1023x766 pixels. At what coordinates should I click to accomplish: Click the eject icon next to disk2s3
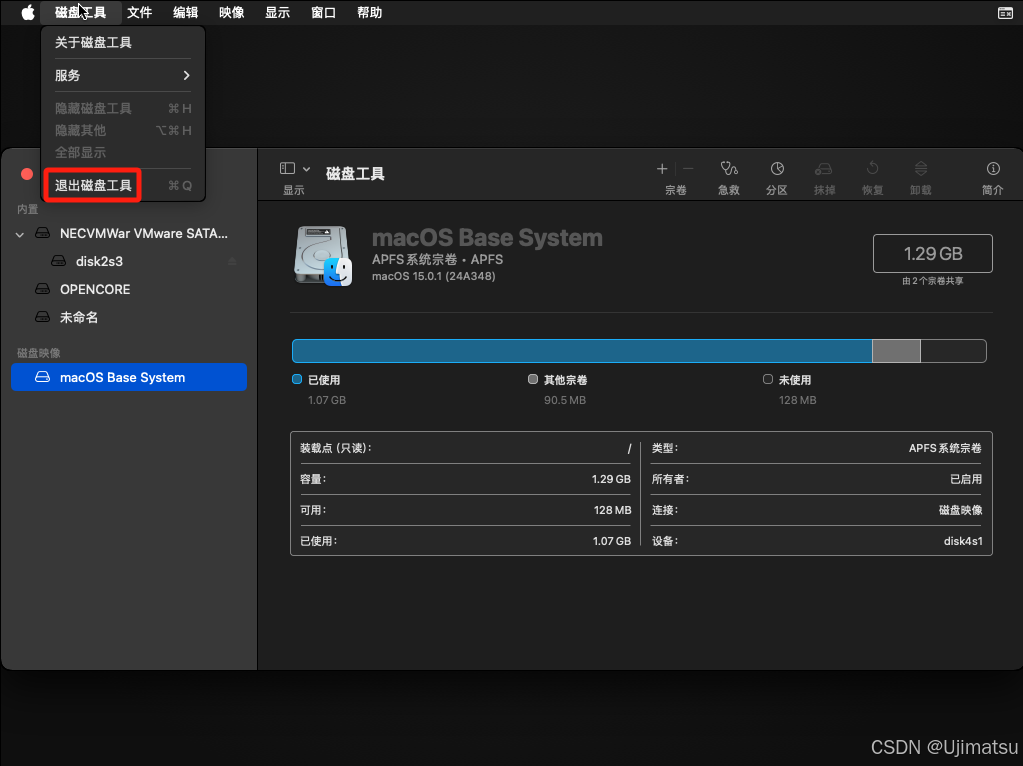[x=232, y=261]
